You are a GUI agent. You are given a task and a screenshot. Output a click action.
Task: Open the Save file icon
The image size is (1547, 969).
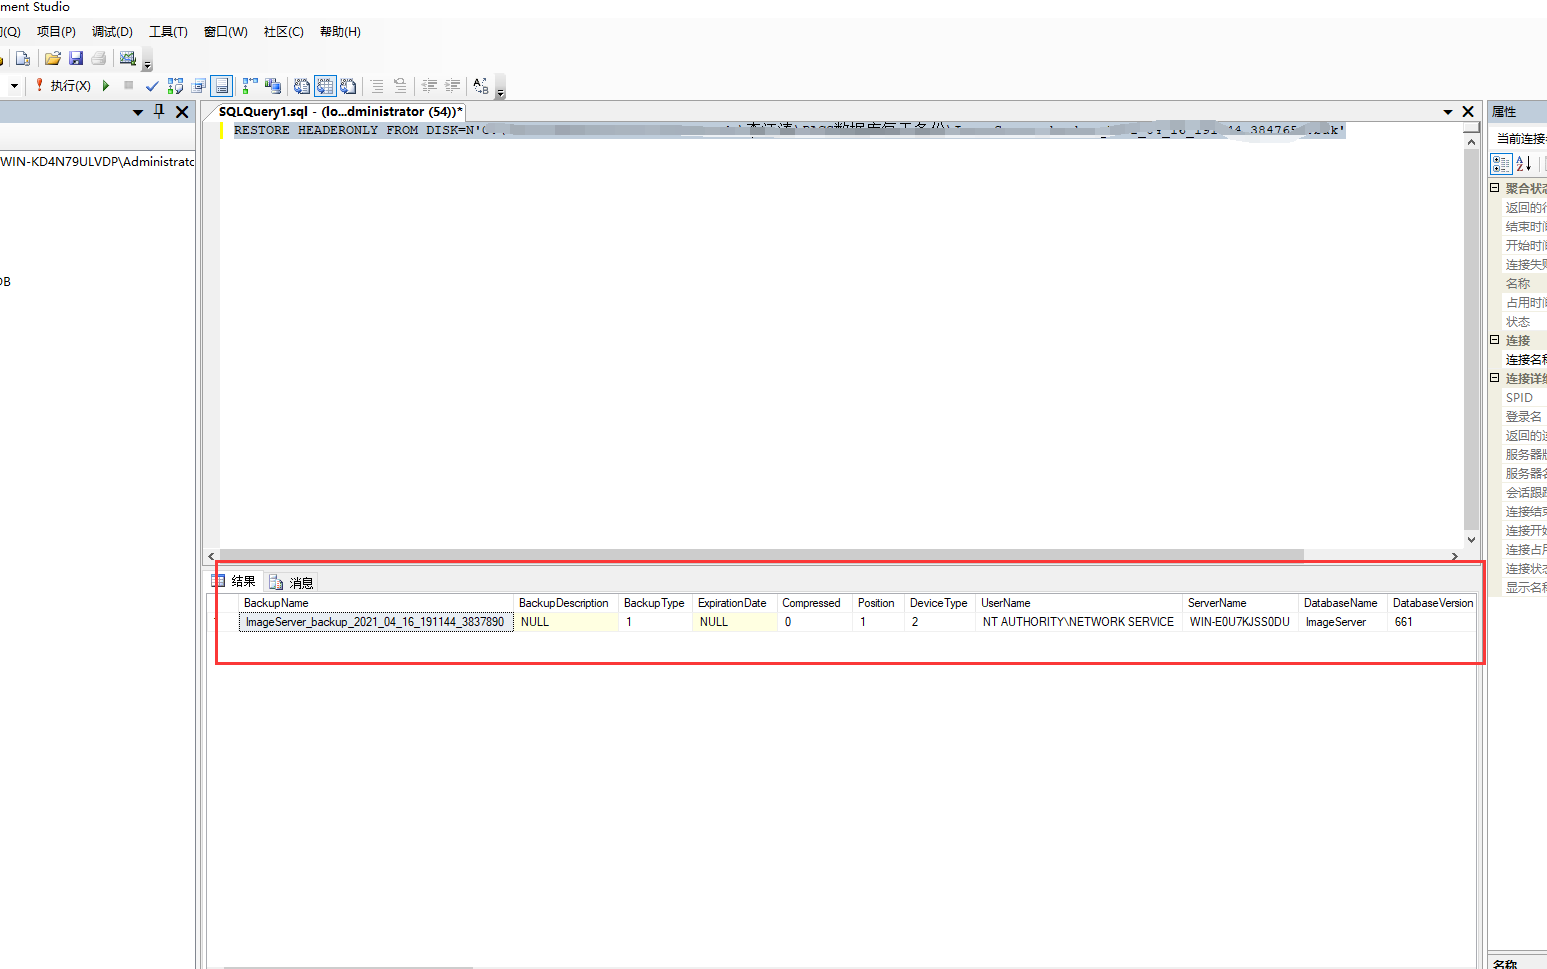tap(76, 58)
